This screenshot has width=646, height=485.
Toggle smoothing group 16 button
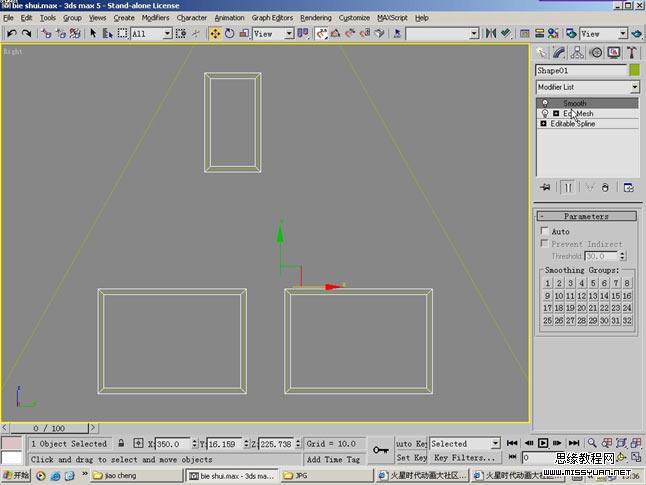point(627,296)
